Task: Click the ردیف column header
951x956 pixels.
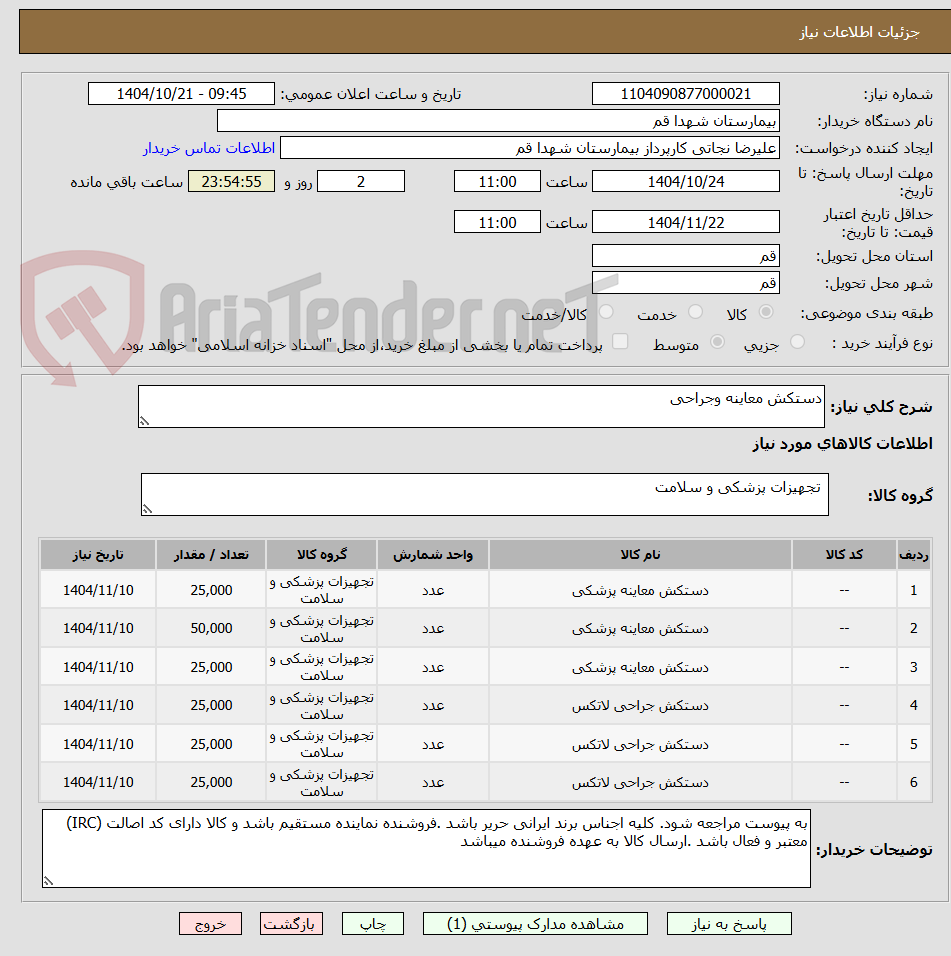Action: tap(914, 554)
